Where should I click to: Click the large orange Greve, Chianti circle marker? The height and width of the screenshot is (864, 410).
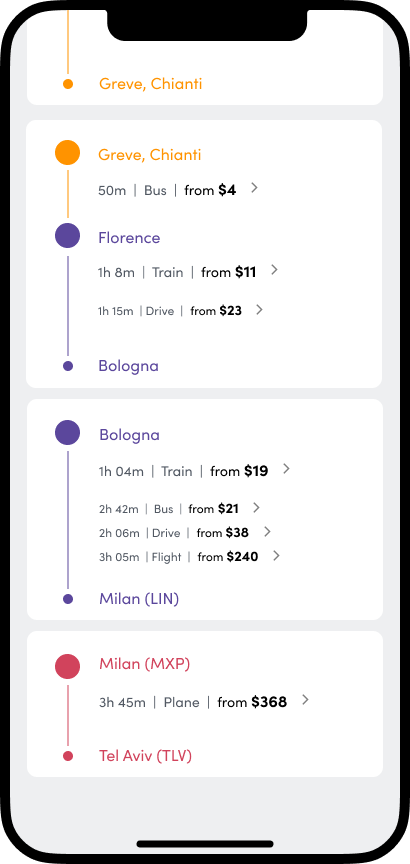click(68, 153)
